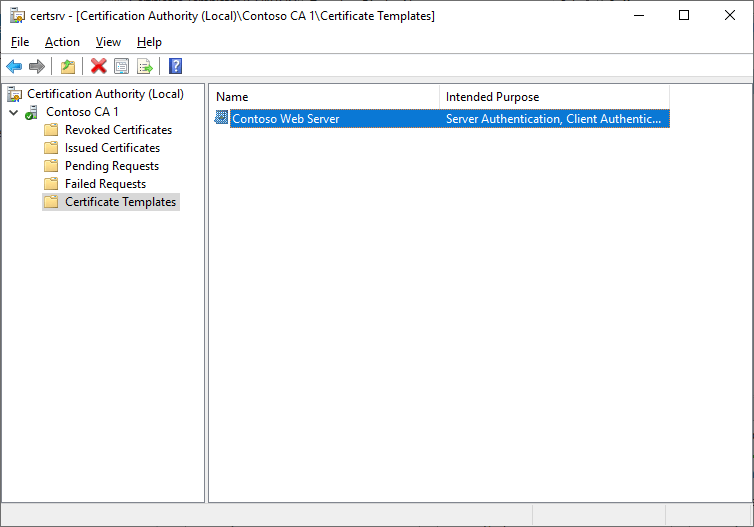This screenshot has height=527, width=754.
Task: Collapse the Contoso CA 1 tree node
Action: 13,112
